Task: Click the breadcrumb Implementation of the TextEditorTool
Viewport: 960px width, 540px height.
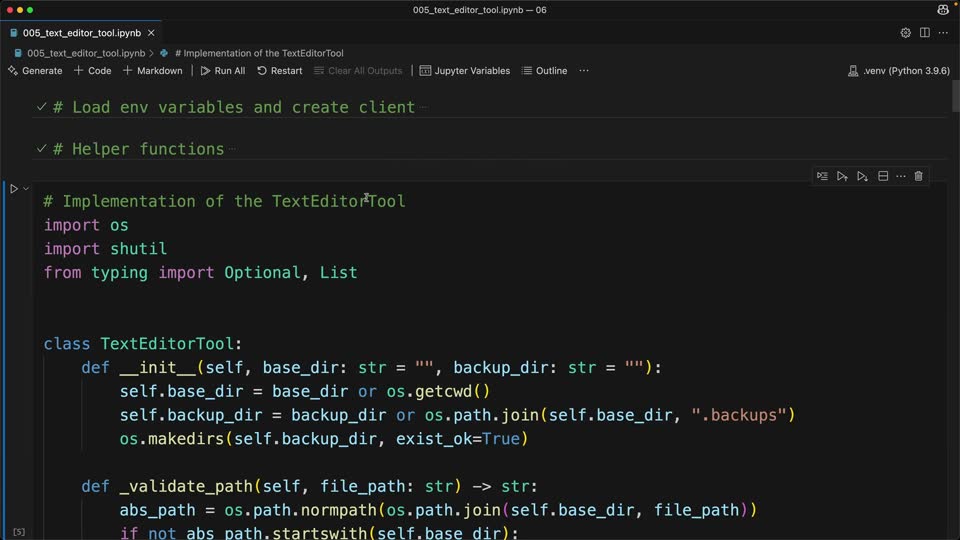Action: 259,53
